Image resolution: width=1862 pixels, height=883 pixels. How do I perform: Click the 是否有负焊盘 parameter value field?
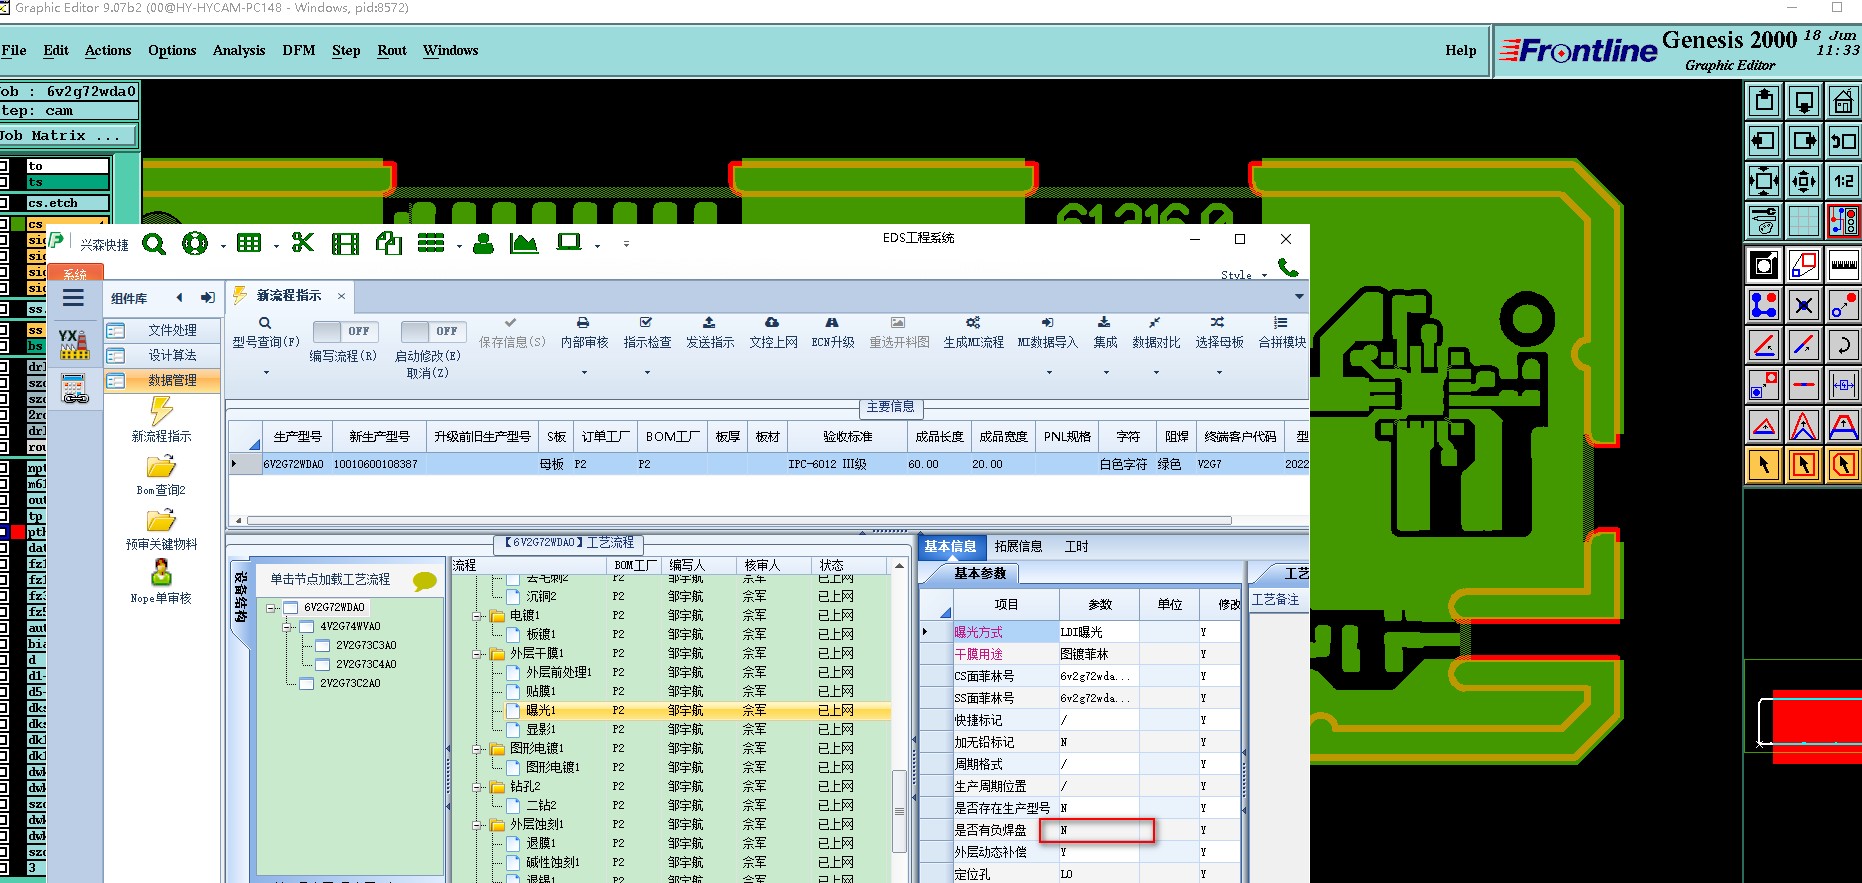(x=1098, y=830)
